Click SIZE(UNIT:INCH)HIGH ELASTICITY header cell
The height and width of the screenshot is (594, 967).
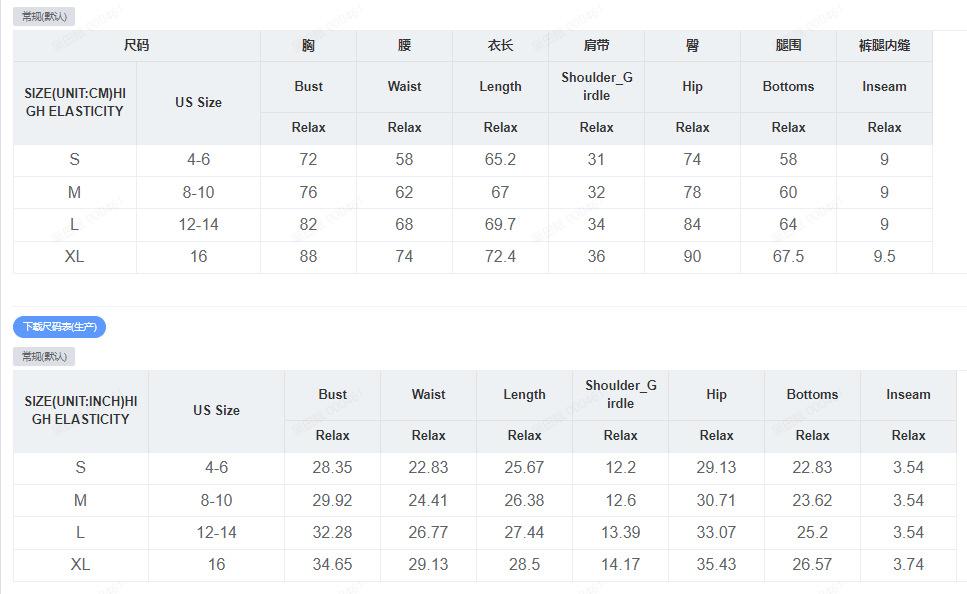tap(81, 410)
